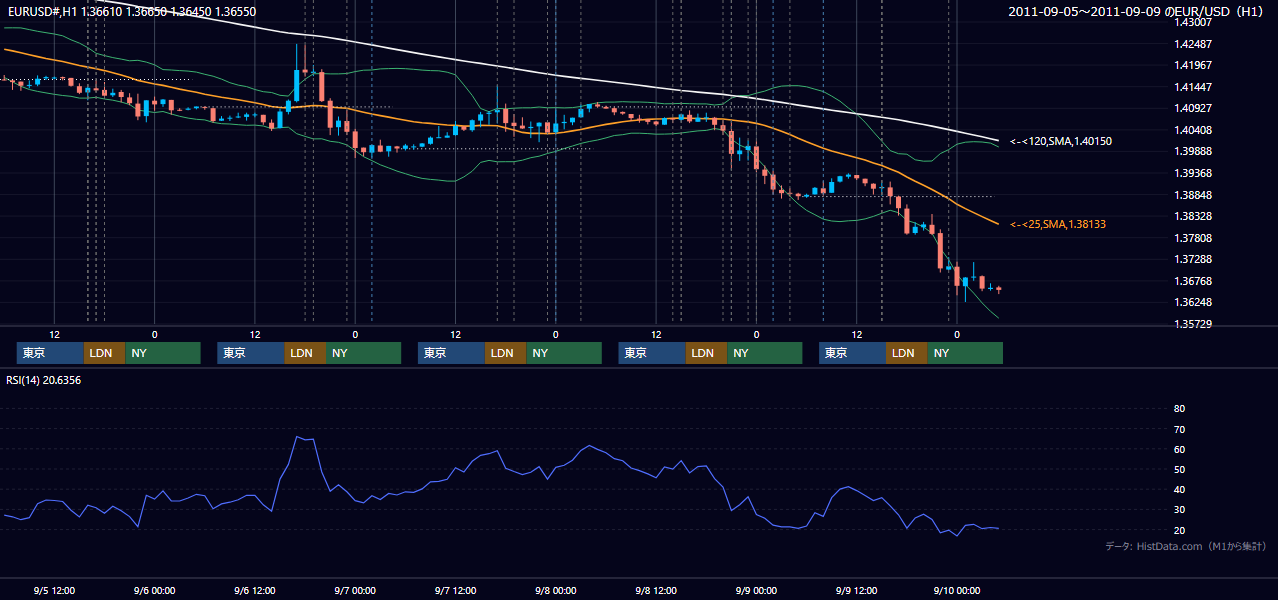Screen dimensions: 1278x600
Task: Click price axis value 1.40408
Action: coord(1193,130)
